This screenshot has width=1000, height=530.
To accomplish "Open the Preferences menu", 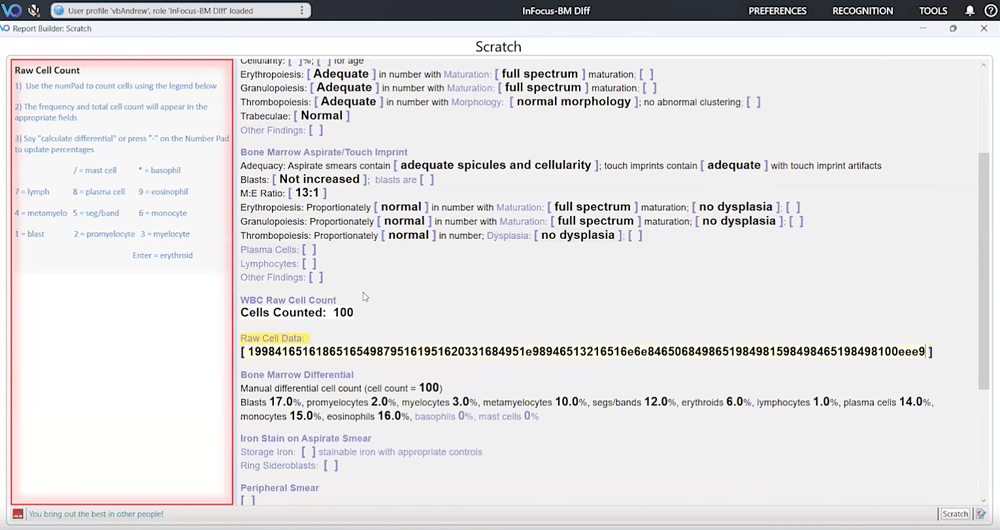I will tap(777, 11).
